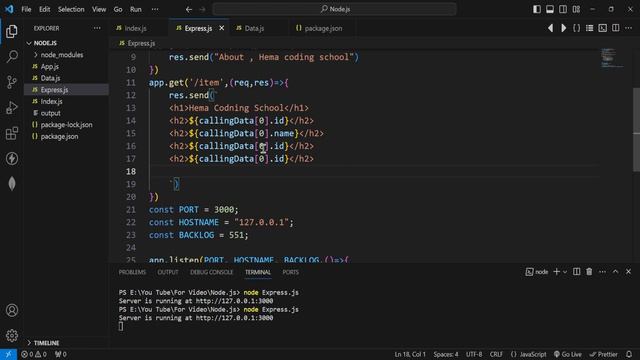Maximize the panel with the chevron up
Image resolution: width=640 pixels, height=360 pixels.
click(616, 272)
